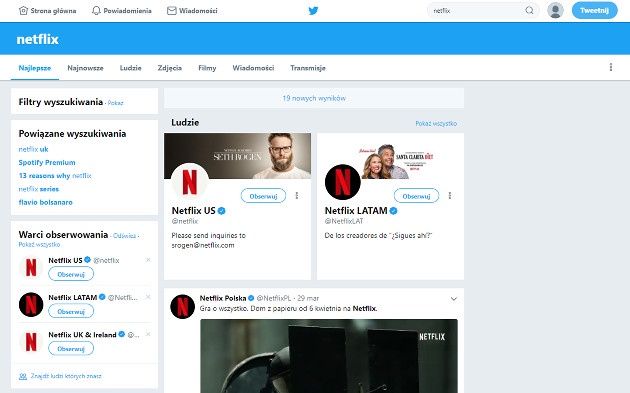Open Wiadomości envelope in top bar
This screenshot has height=393, width=630.
tap(192, 11)
